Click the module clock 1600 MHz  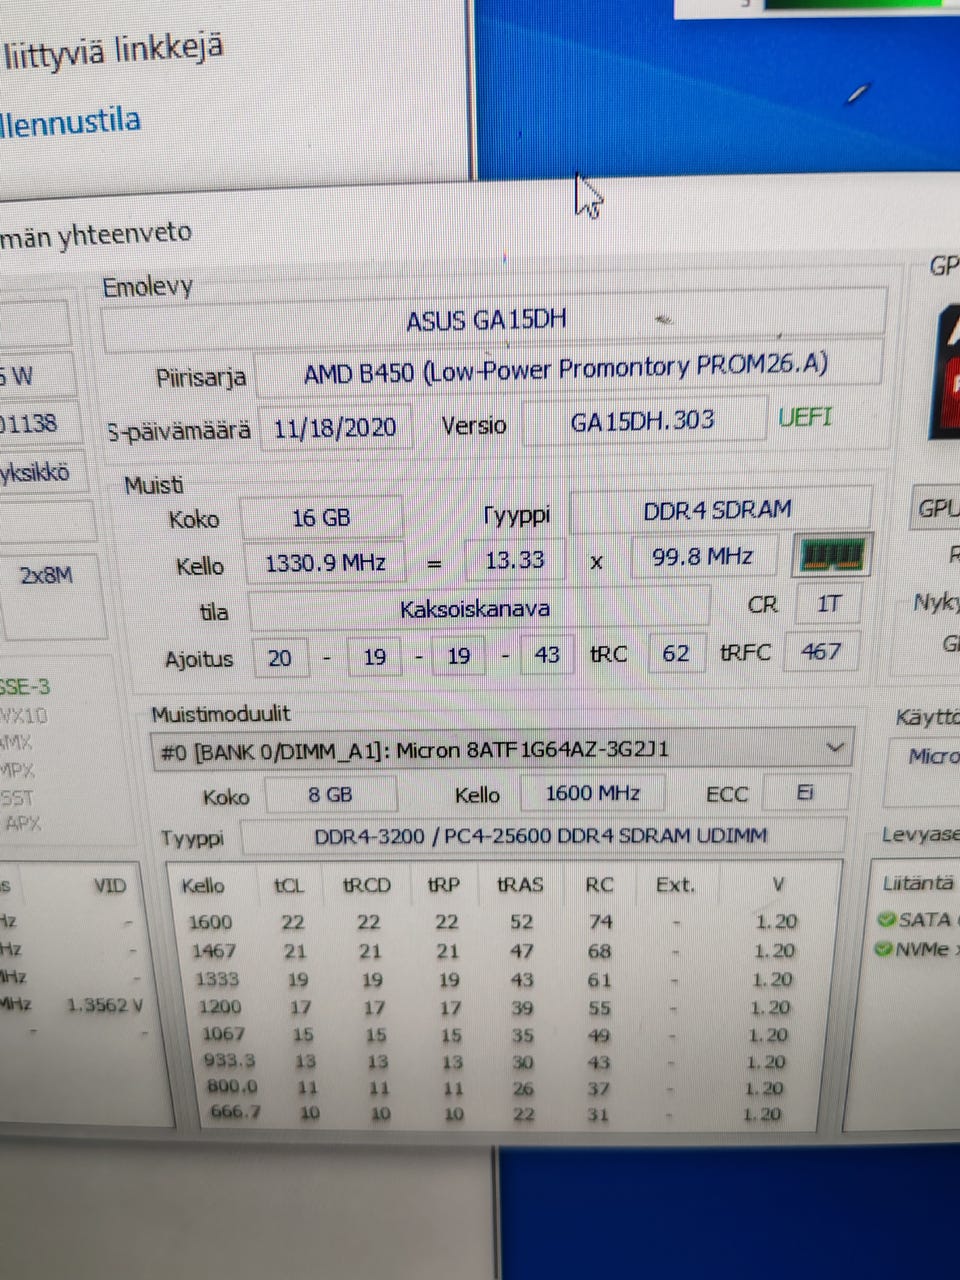(x=593, y=793)
